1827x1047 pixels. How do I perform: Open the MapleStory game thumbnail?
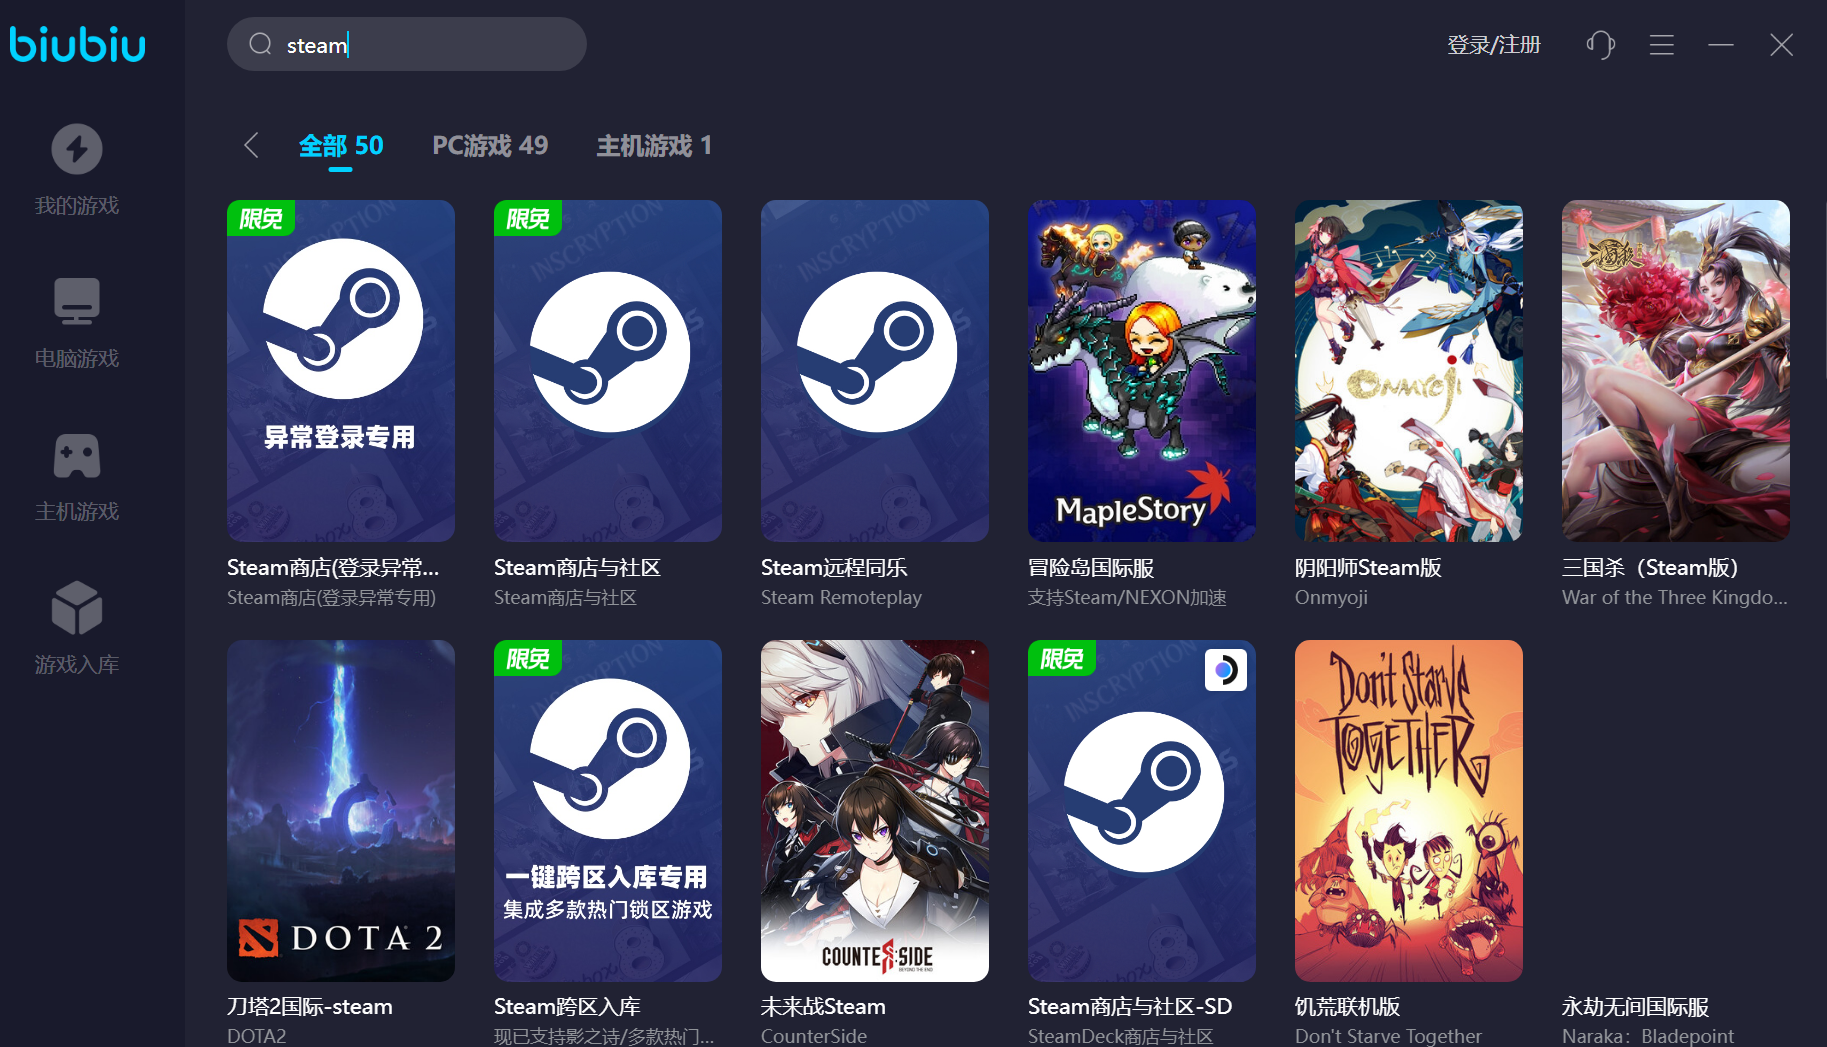[1141, 371]
